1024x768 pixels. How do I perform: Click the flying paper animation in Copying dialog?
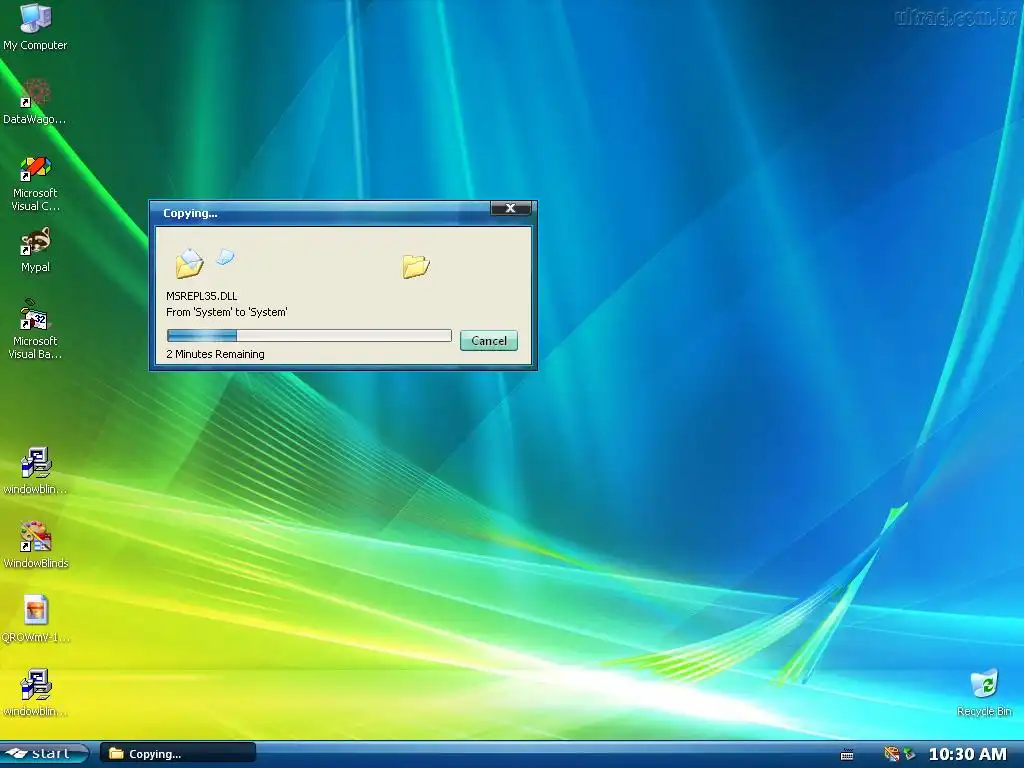pyautogui.click(x=225, y=257)
